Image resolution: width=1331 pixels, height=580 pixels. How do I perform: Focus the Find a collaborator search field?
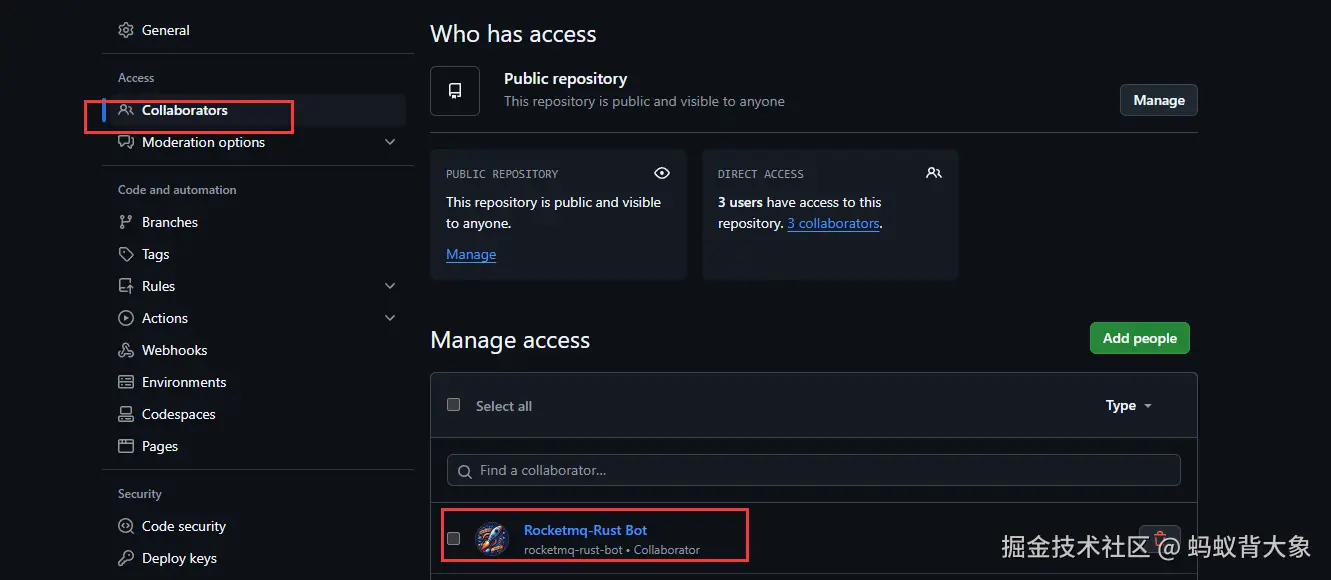coord(813,470)
